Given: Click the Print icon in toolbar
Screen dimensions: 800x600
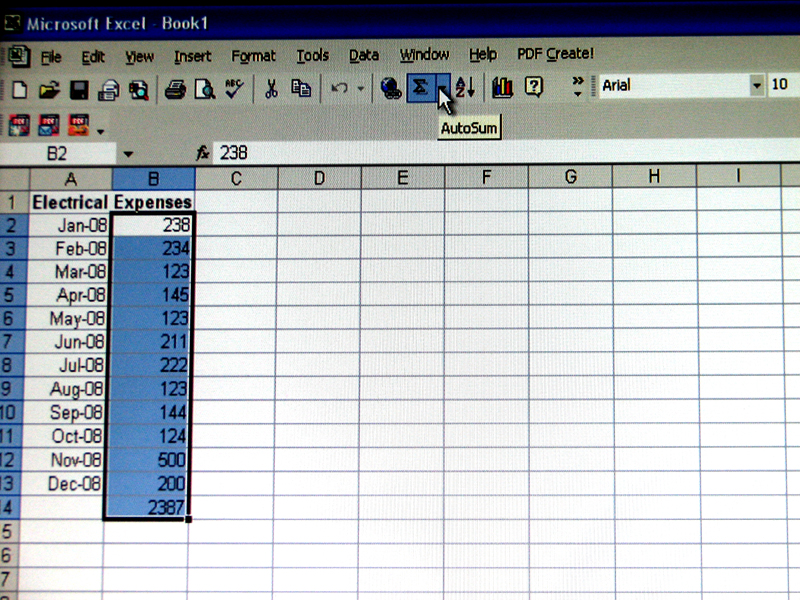Looking at the screenshot, I should tap(176, 89).
